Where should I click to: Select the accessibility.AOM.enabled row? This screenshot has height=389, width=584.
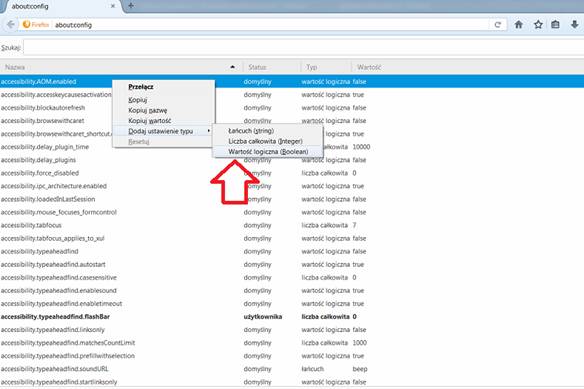coord(292,82)
